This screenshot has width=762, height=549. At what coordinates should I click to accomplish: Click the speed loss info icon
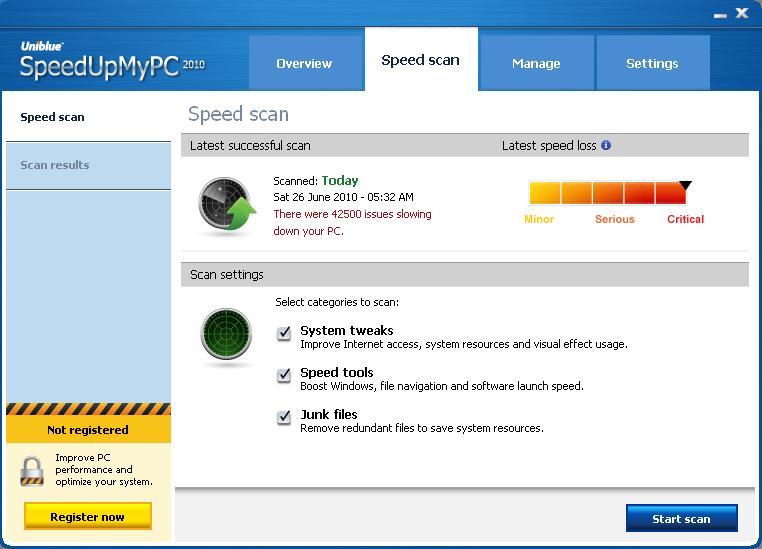pos(606,145)
